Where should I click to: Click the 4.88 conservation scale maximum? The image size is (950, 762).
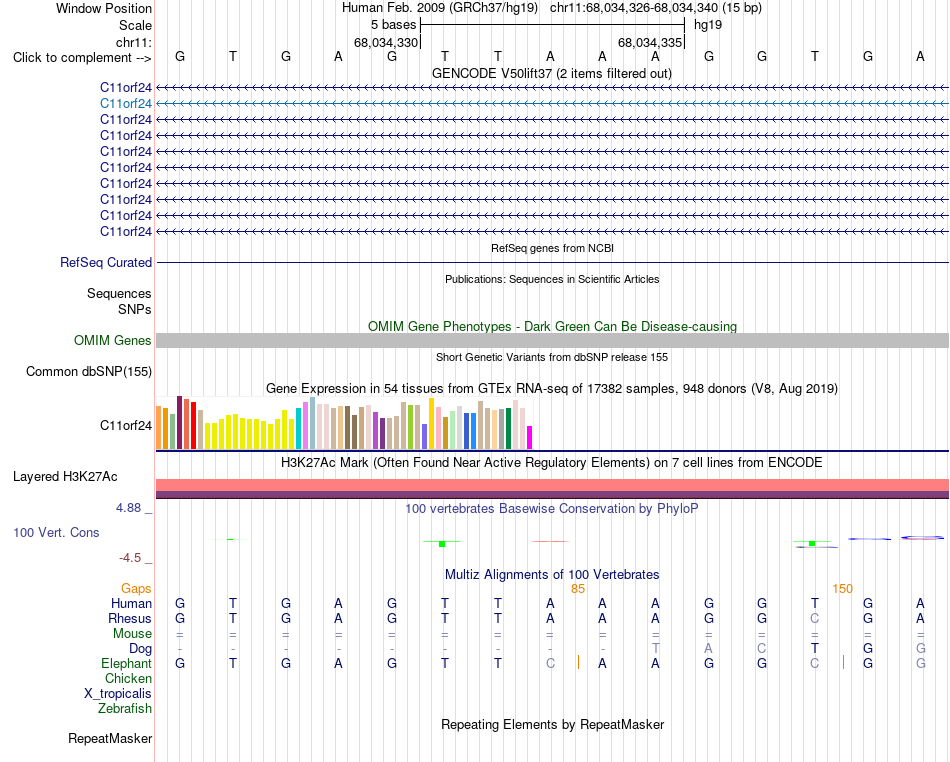128,508
